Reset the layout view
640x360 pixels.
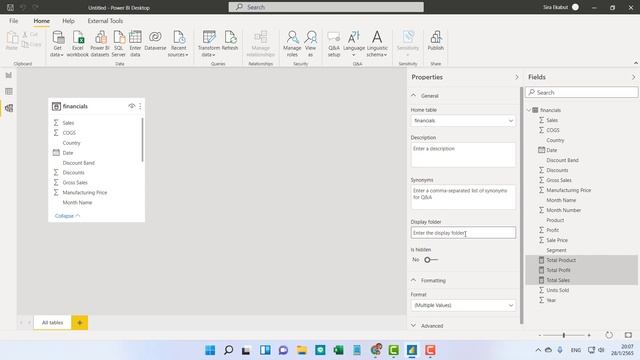(x=609, y=335)
